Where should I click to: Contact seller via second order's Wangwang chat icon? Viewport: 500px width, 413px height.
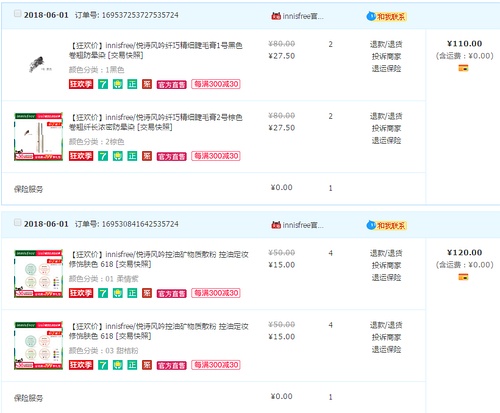371,225
